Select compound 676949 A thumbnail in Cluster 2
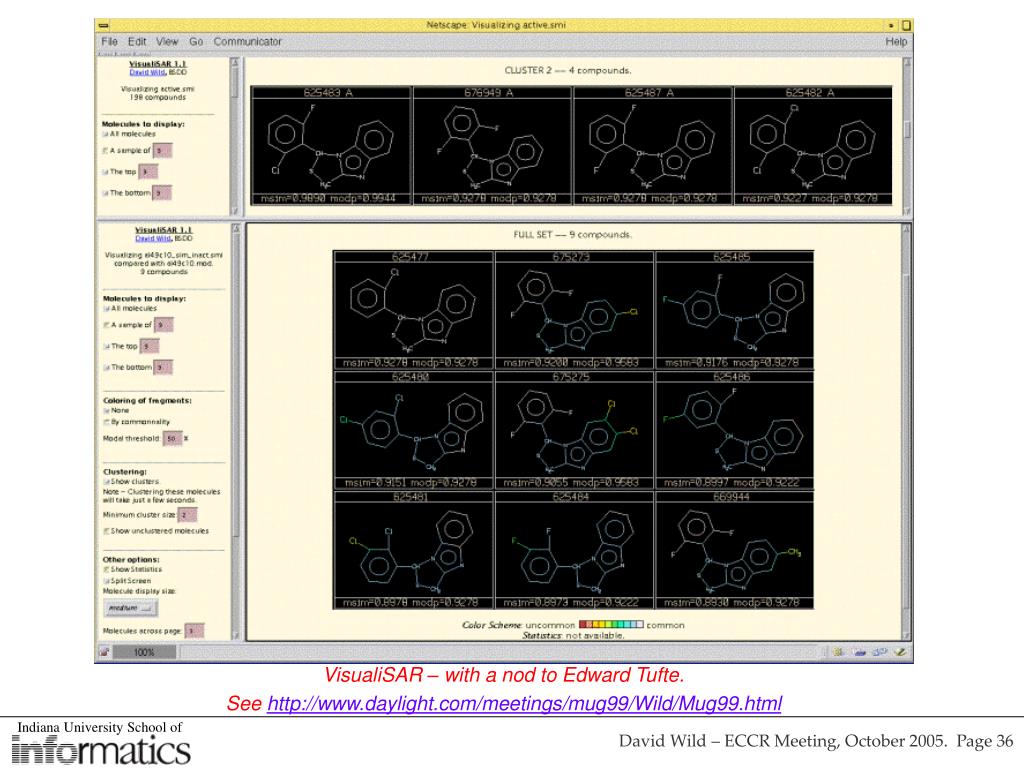 point(492,146)
